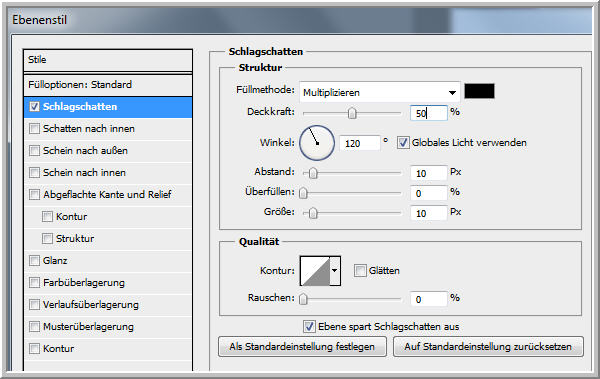This screenshot has height=379, width=600.
Task: Click Auf Standardeinstellung zurücksetzen button
Action: [x=488, y=346]
